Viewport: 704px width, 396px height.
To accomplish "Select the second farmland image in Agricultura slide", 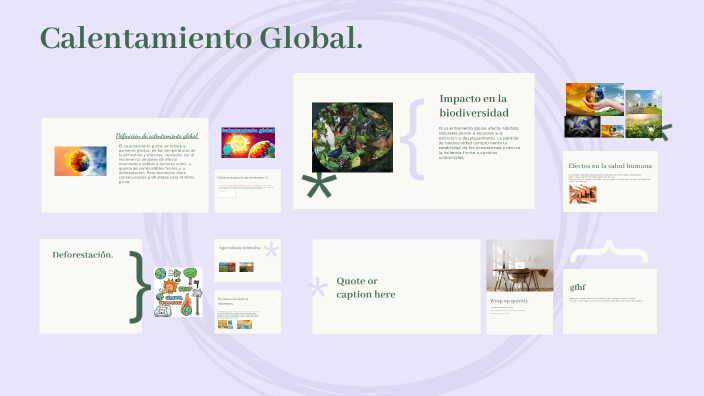I will pos(246,267).
